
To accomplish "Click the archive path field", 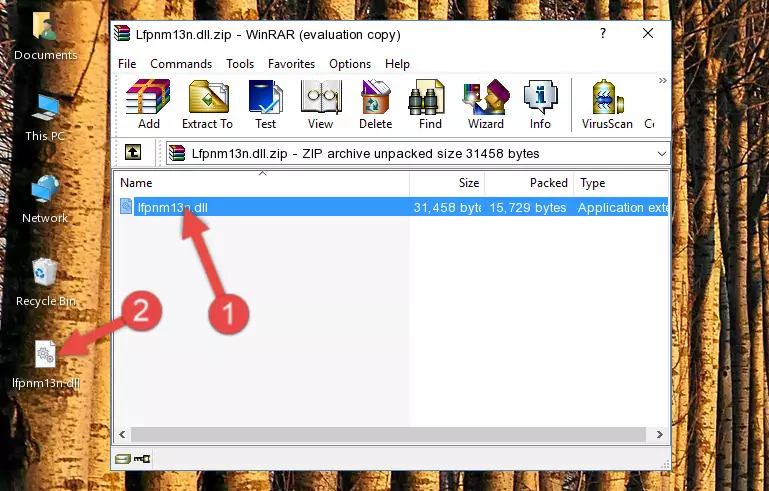I will pos(418,154).
